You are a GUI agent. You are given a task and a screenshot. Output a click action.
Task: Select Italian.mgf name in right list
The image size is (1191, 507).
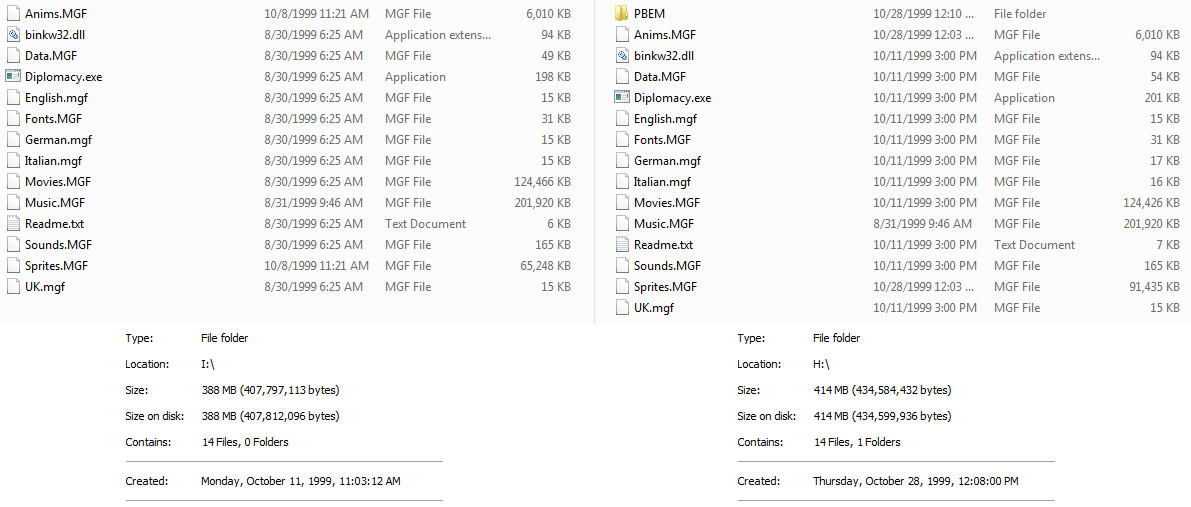(662, 182)
